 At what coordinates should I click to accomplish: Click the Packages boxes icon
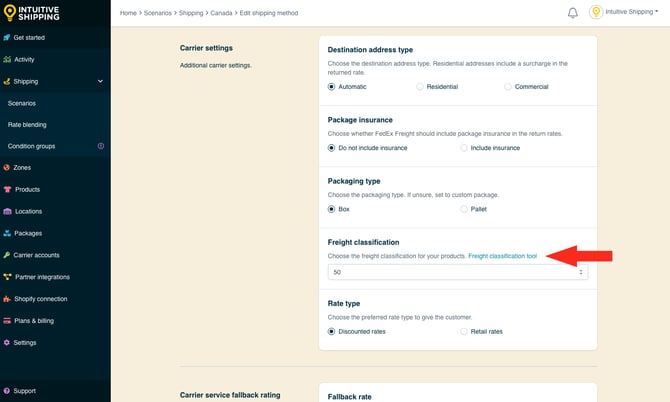pyautogui.click(x=7, y=233)
